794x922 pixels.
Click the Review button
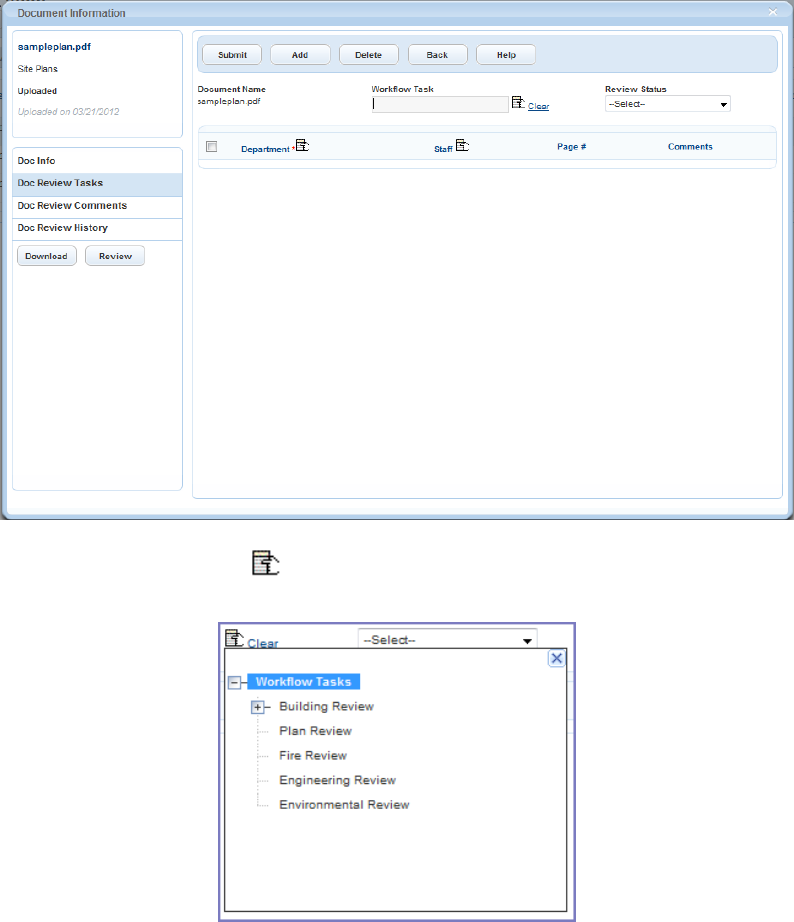coord(115,256)
